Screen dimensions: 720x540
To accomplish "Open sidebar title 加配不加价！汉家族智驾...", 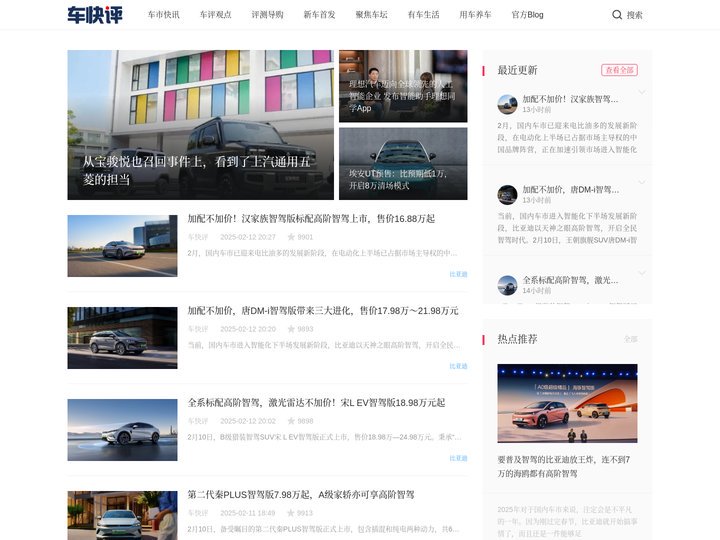I will [x=570, y=99].
